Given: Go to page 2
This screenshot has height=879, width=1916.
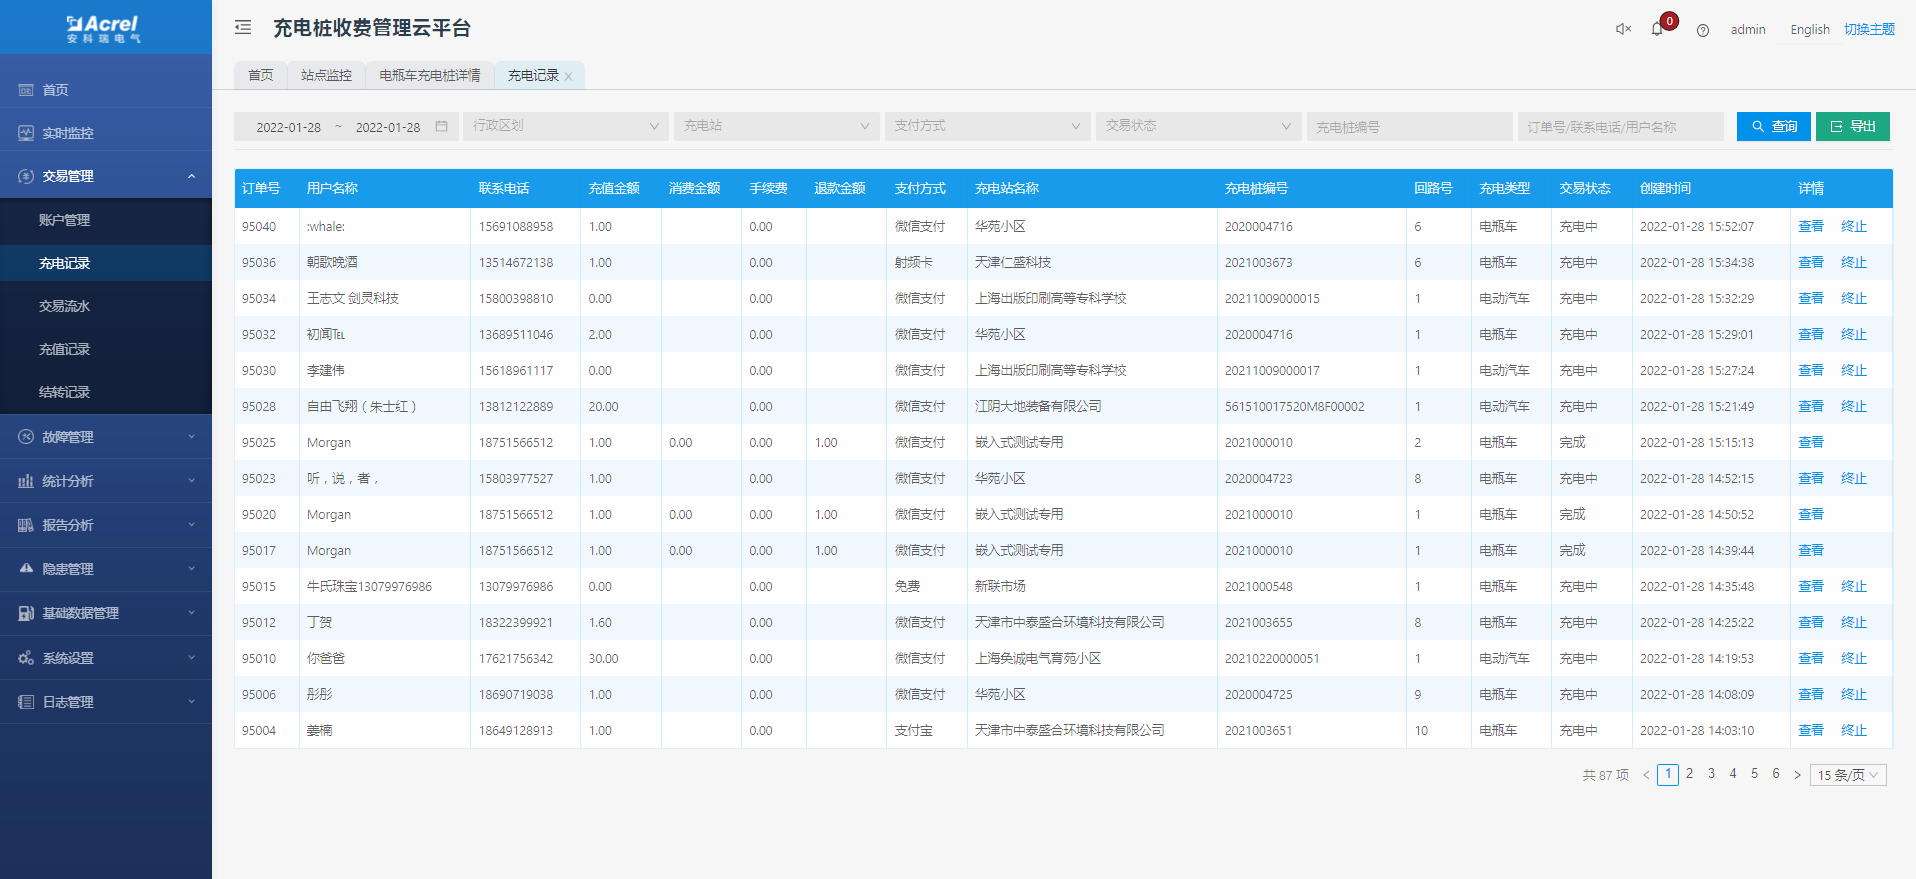Looking at the screenshot, I should pos(1689,774).
